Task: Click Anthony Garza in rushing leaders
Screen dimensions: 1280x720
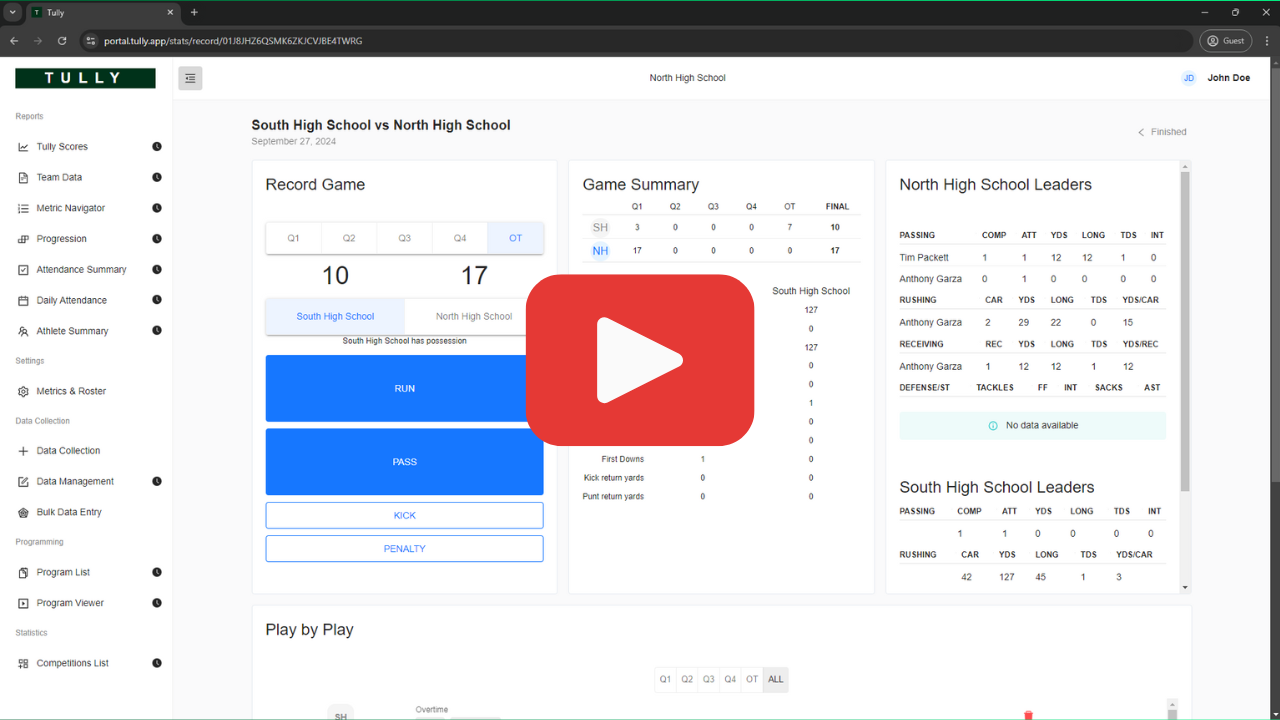Action: tap(930, 322)
